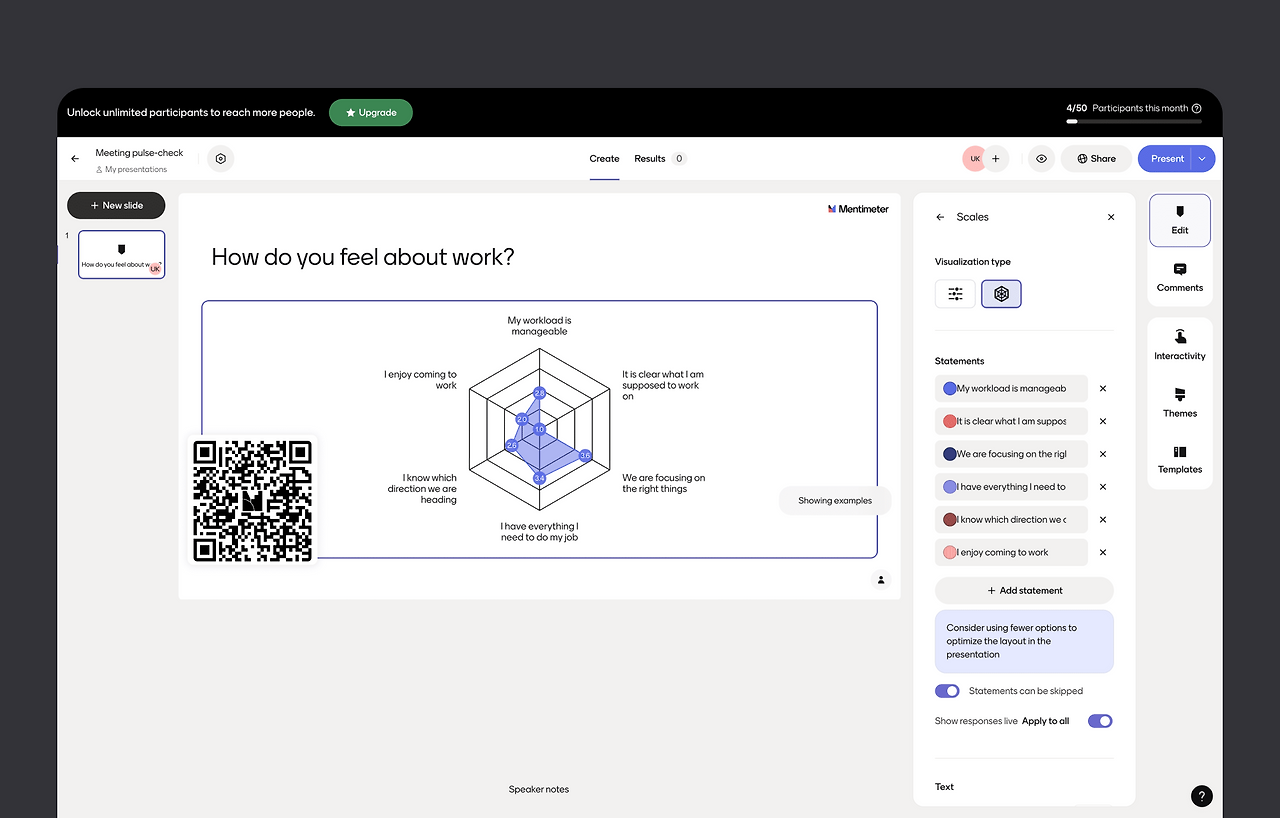Click the Mentimeter logo on the slide
The width and height of the screenshot is (1280, 818).
[x=858, y=209]
